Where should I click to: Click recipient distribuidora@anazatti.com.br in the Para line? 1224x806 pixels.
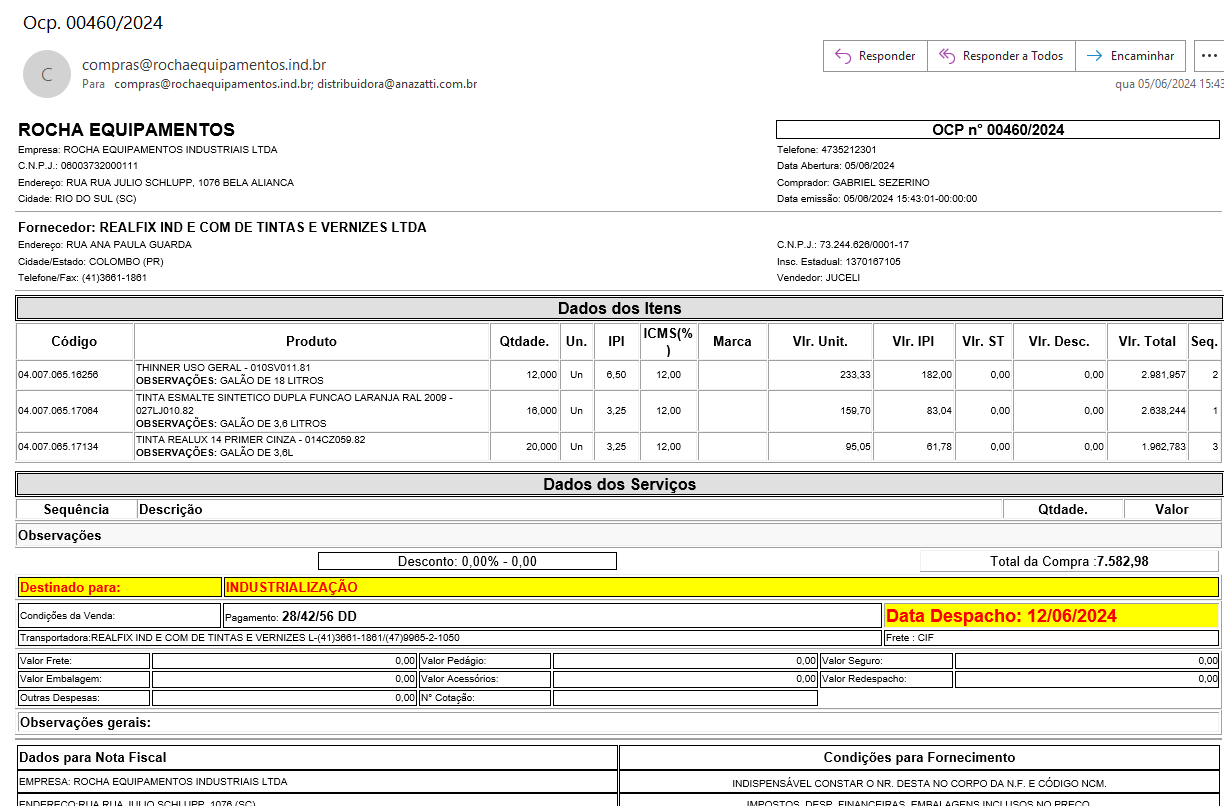397,84
